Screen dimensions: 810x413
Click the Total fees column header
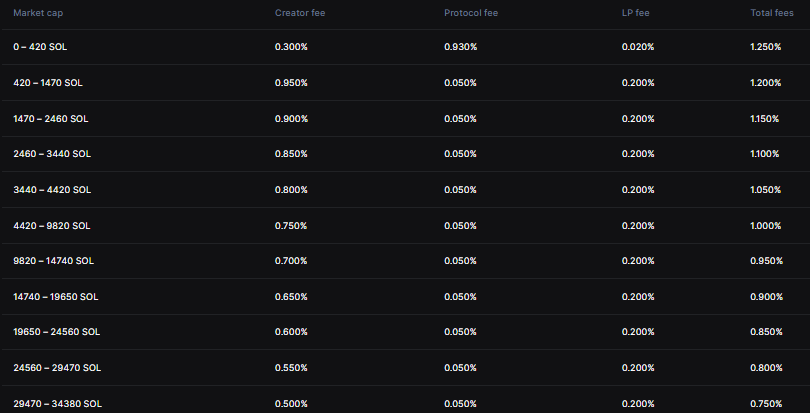click(x=771, y=13)
